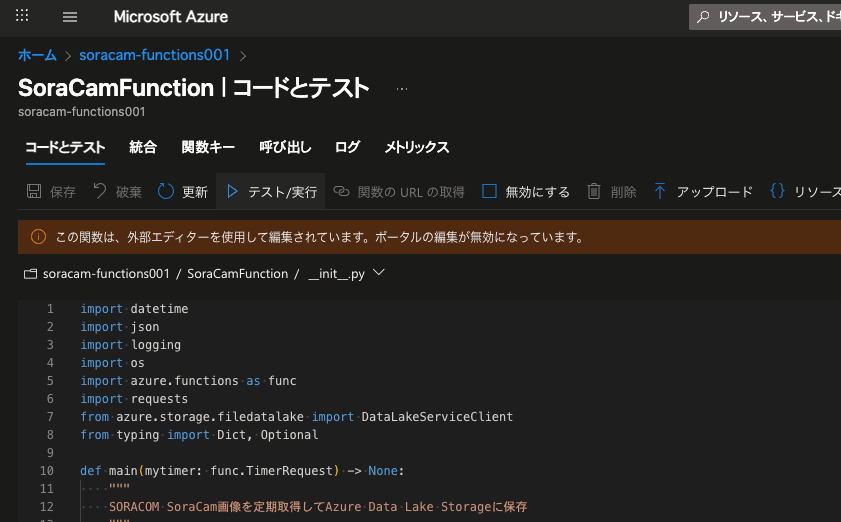Viewport: 841px width, 522px height.
Task: Click line 3 'import logging'
Action: pos(131,345)
